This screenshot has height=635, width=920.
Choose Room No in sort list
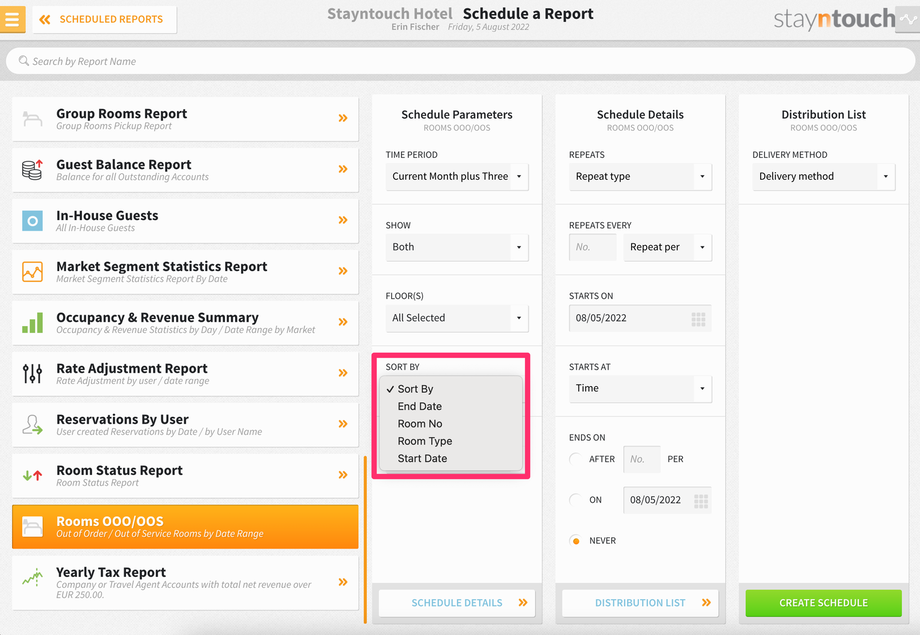(451, 424)
